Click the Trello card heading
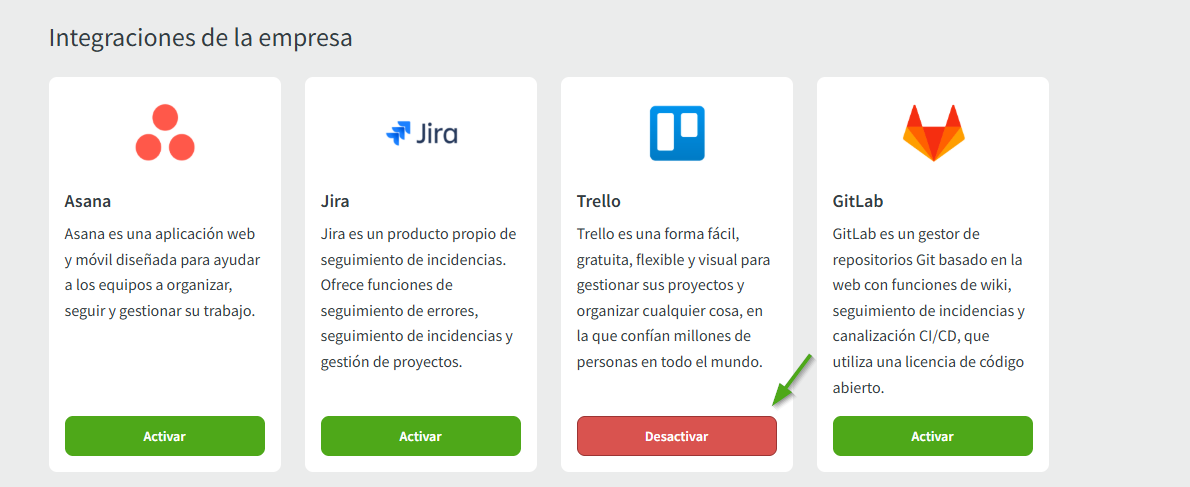 click(x=599, y=201)
